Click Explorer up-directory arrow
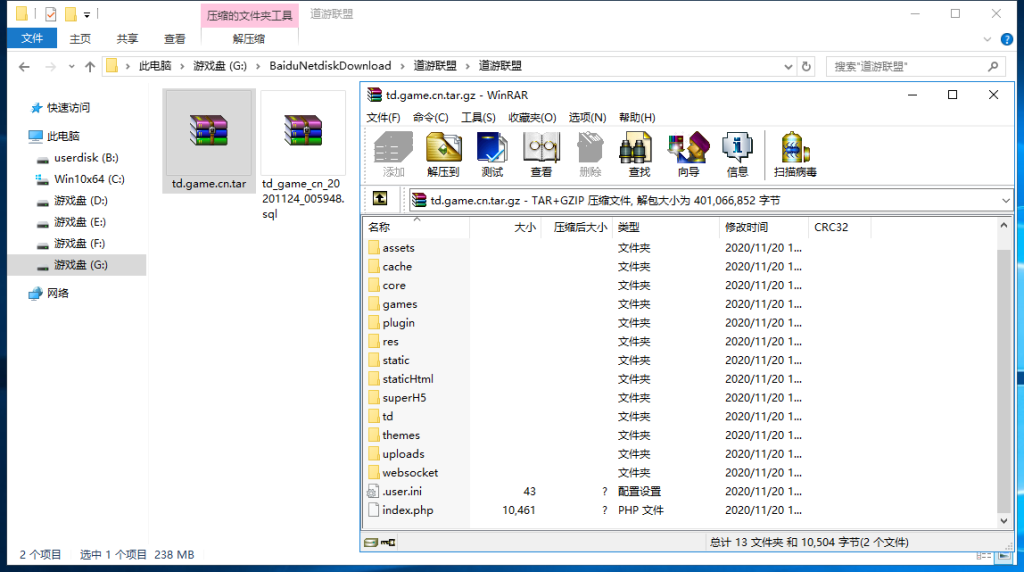This screenshot has height=572, width=1024. [x=90, y=67]
